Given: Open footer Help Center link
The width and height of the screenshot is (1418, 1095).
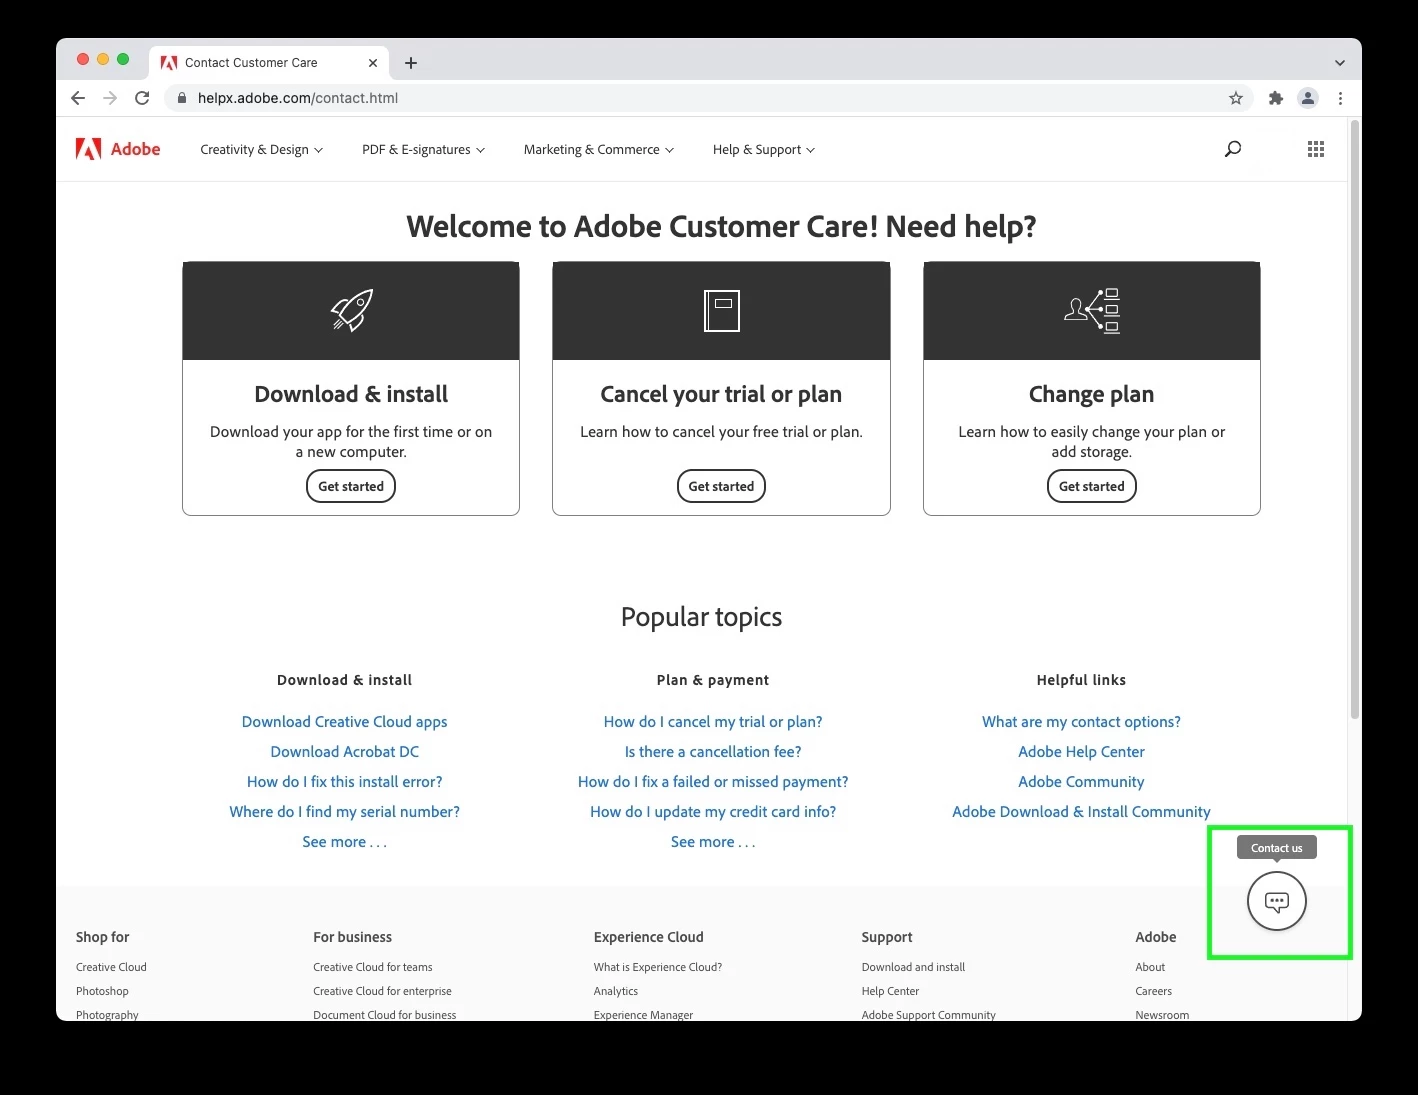Looking at the screenshot, I should (890, 991).
